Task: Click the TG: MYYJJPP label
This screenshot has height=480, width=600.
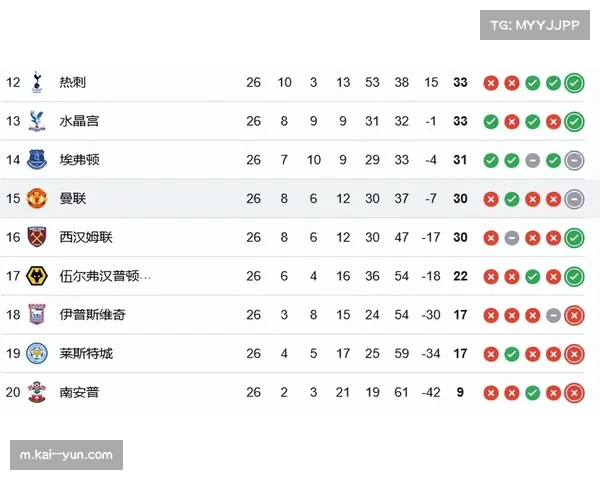Action: click(536, 24)
